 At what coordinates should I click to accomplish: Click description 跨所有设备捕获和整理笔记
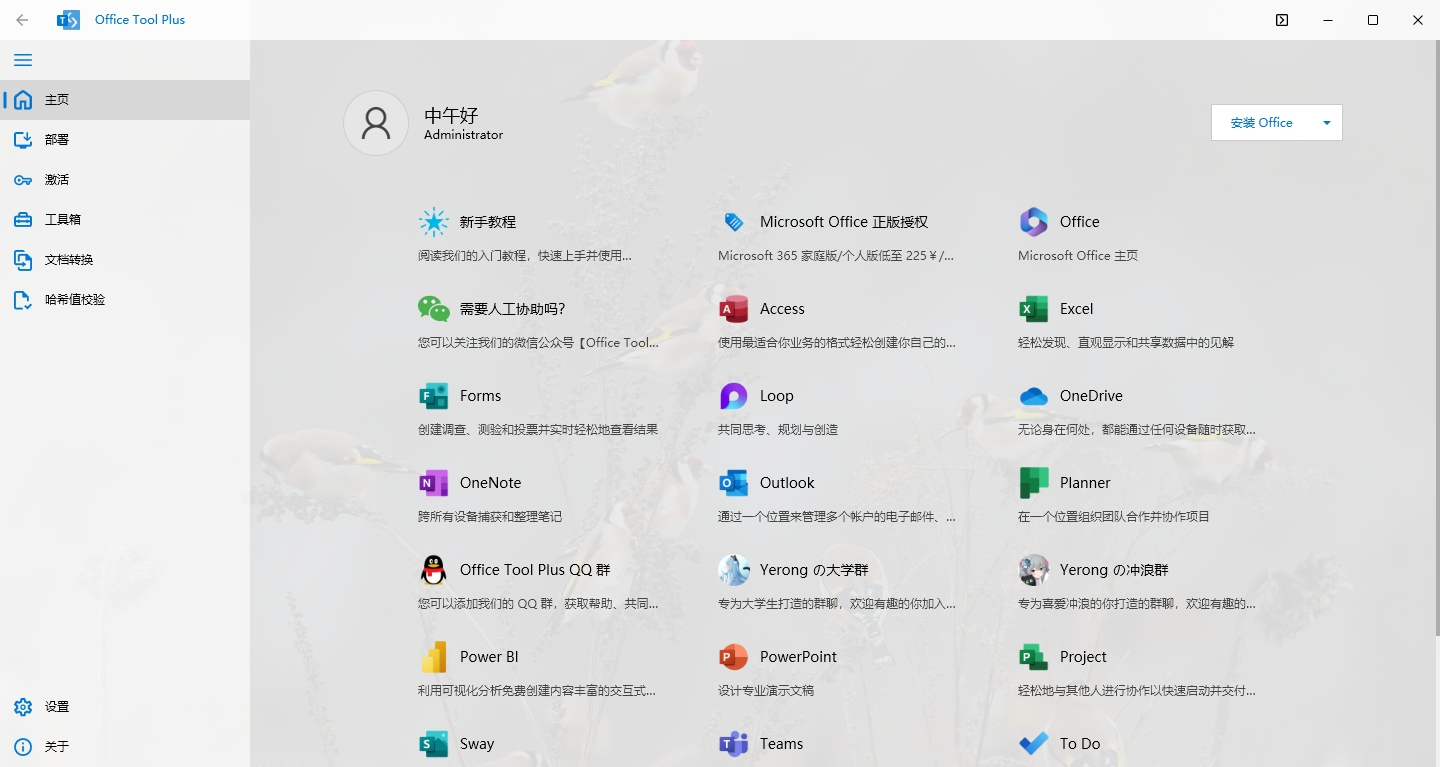[490, 517]
